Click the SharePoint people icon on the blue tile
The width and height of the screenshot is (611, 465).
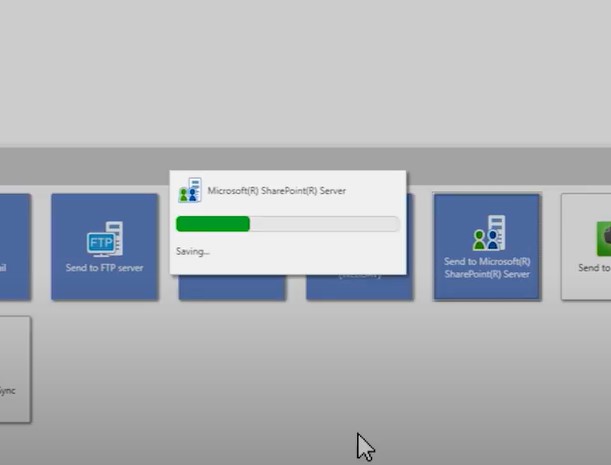point(488,234)
